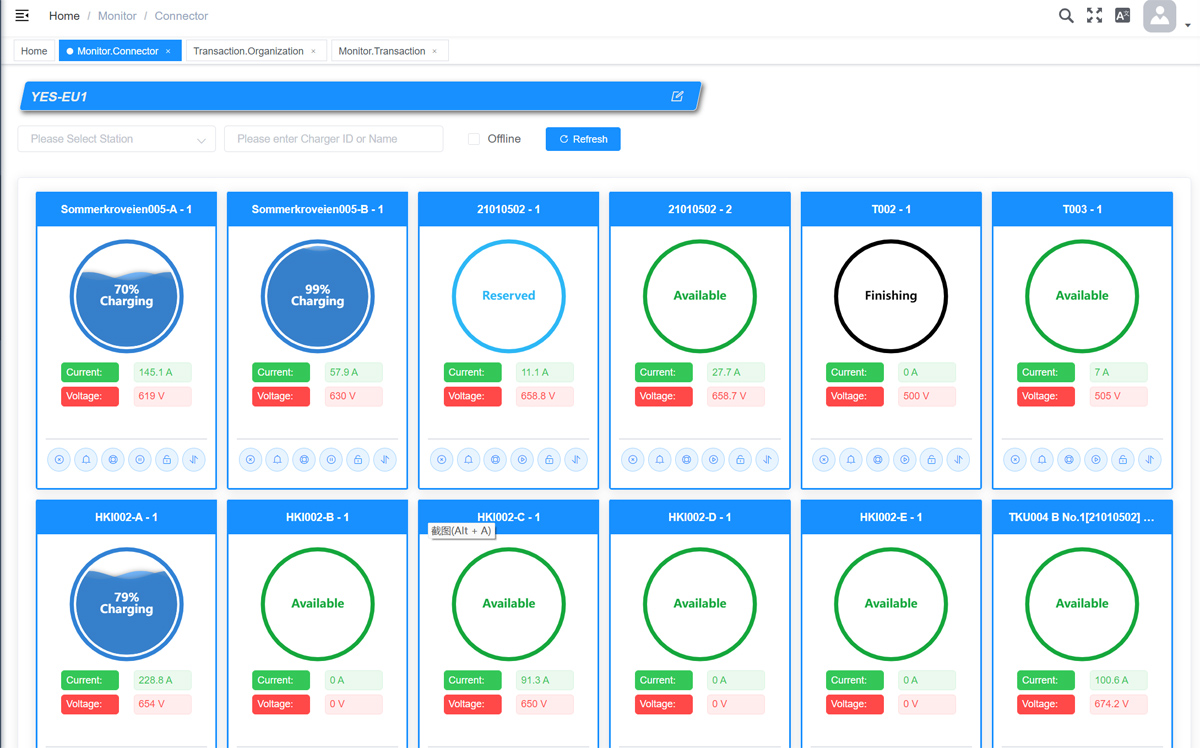Viewport: 1200px width, 748px height.
Task: Close the Monitor.Transaction tab
Action: point(434,51)
